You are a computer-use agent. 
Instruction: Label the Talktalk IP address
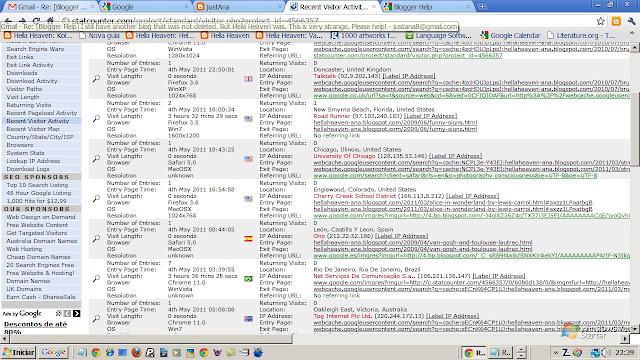pyautogui.click(x=409, y=76)
